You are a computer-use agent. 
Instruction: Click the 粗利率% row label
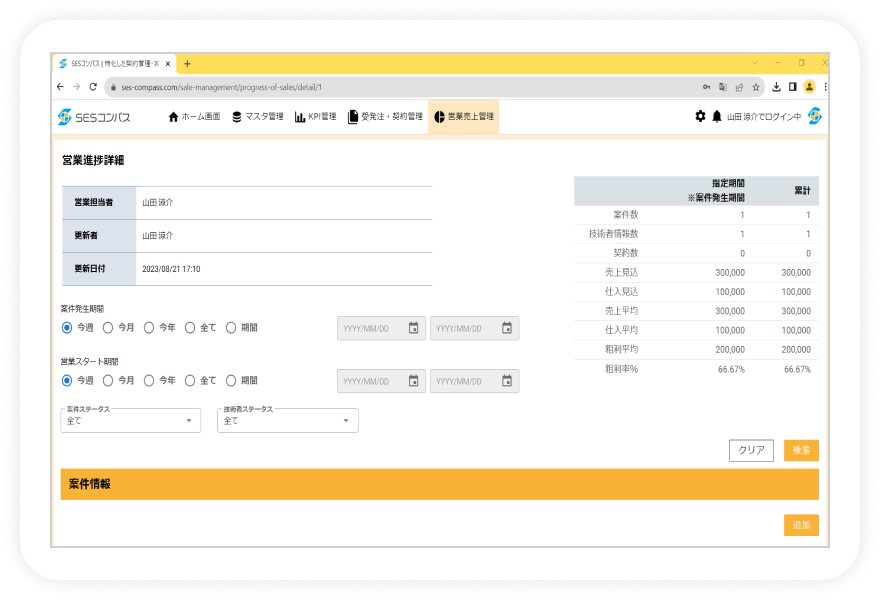[621, 369]
